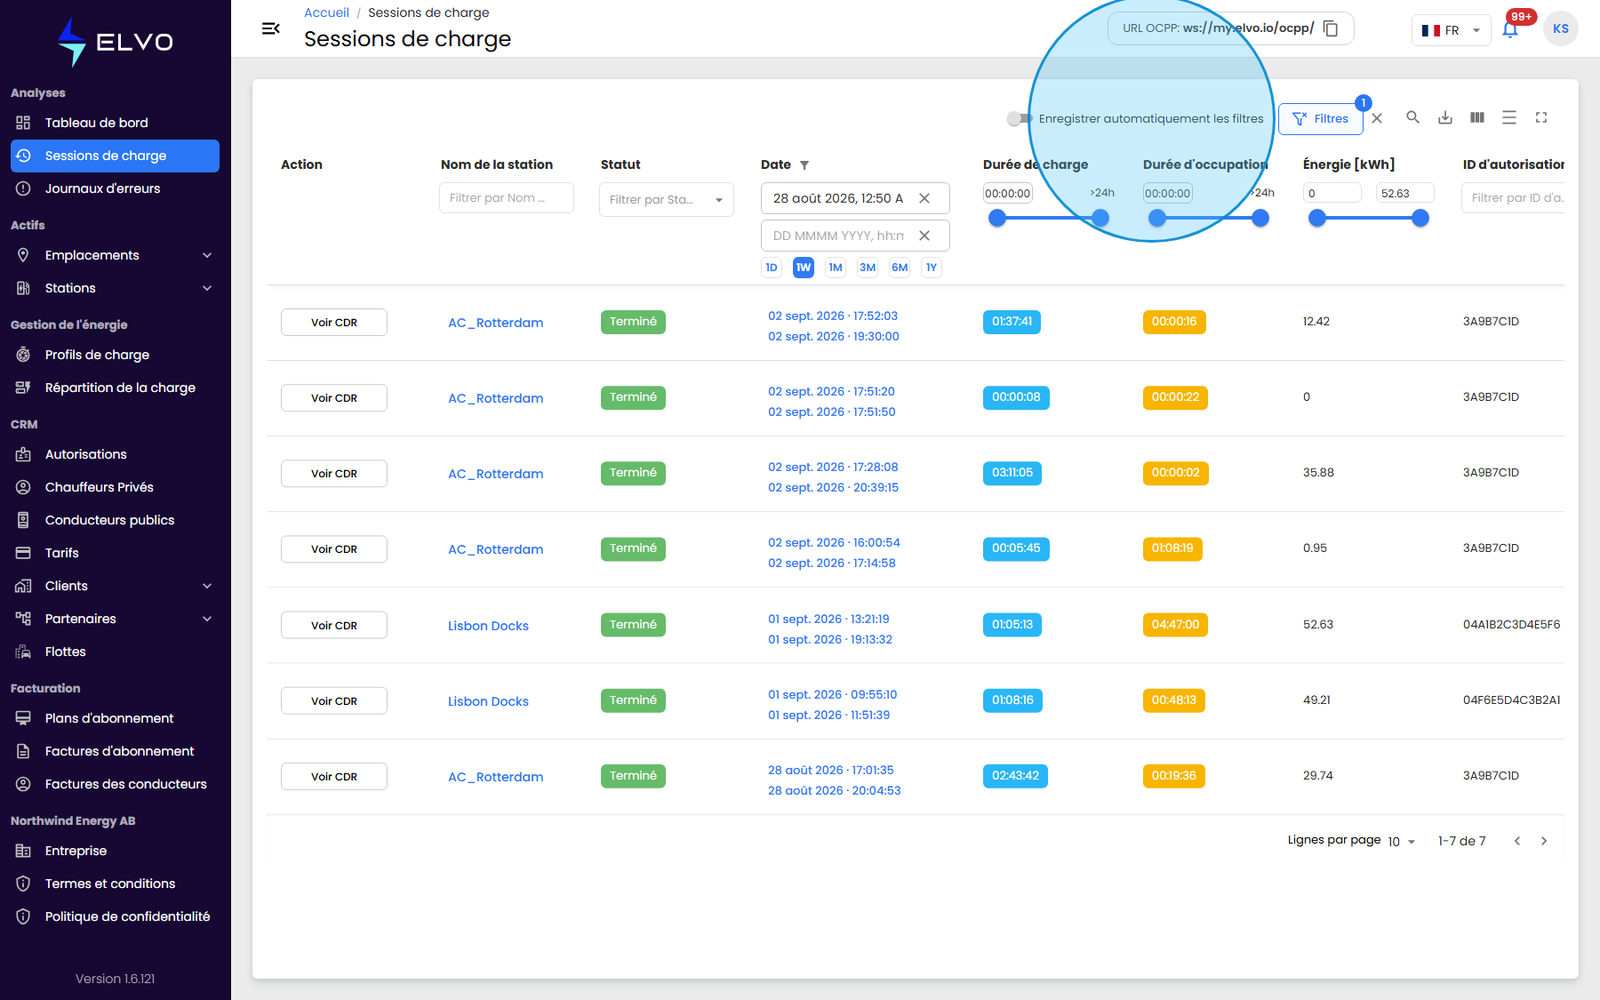Toggle Enregistrer automatiquement les filtres switch
This screenshot has width=1600, height=1000.
pyautogui.click(x=1019, y=119)
